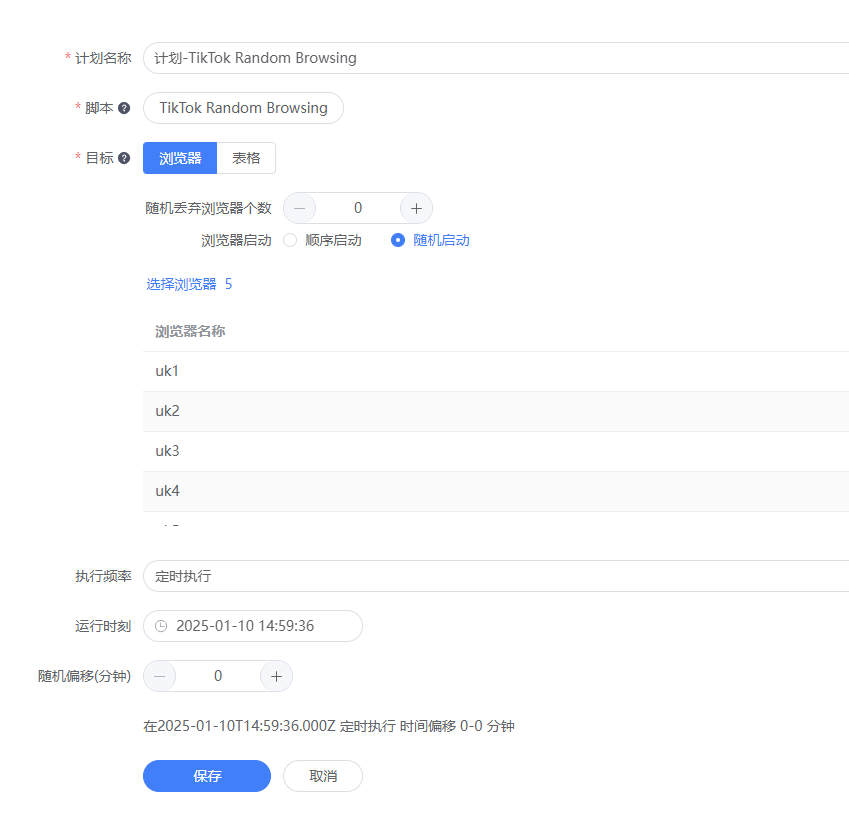This screenshot has height=826, width=849.
Task: Click plus icon to increase 随机偏移 minutes
Action: pyautogui.click(x=276, y=676)
